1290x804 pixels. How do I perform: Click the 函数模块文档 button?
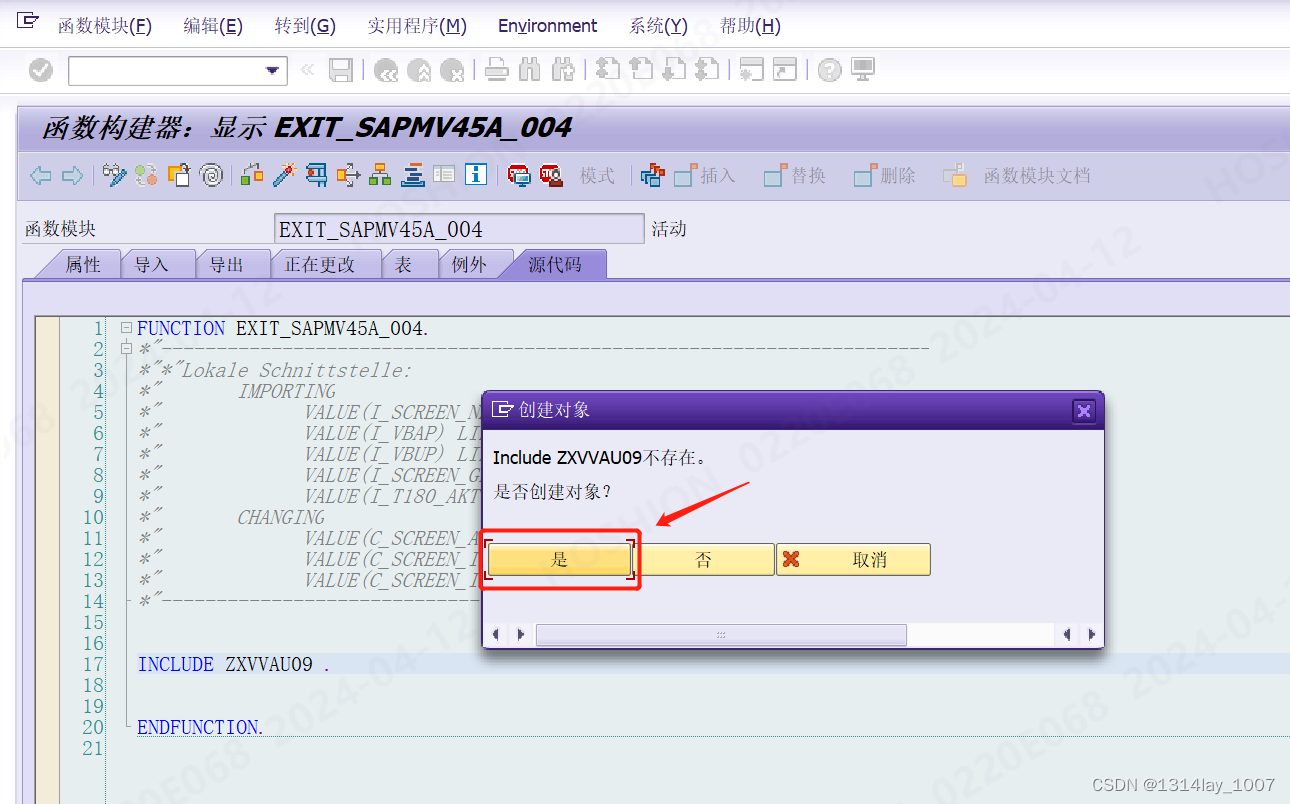tap(1017, 176)
